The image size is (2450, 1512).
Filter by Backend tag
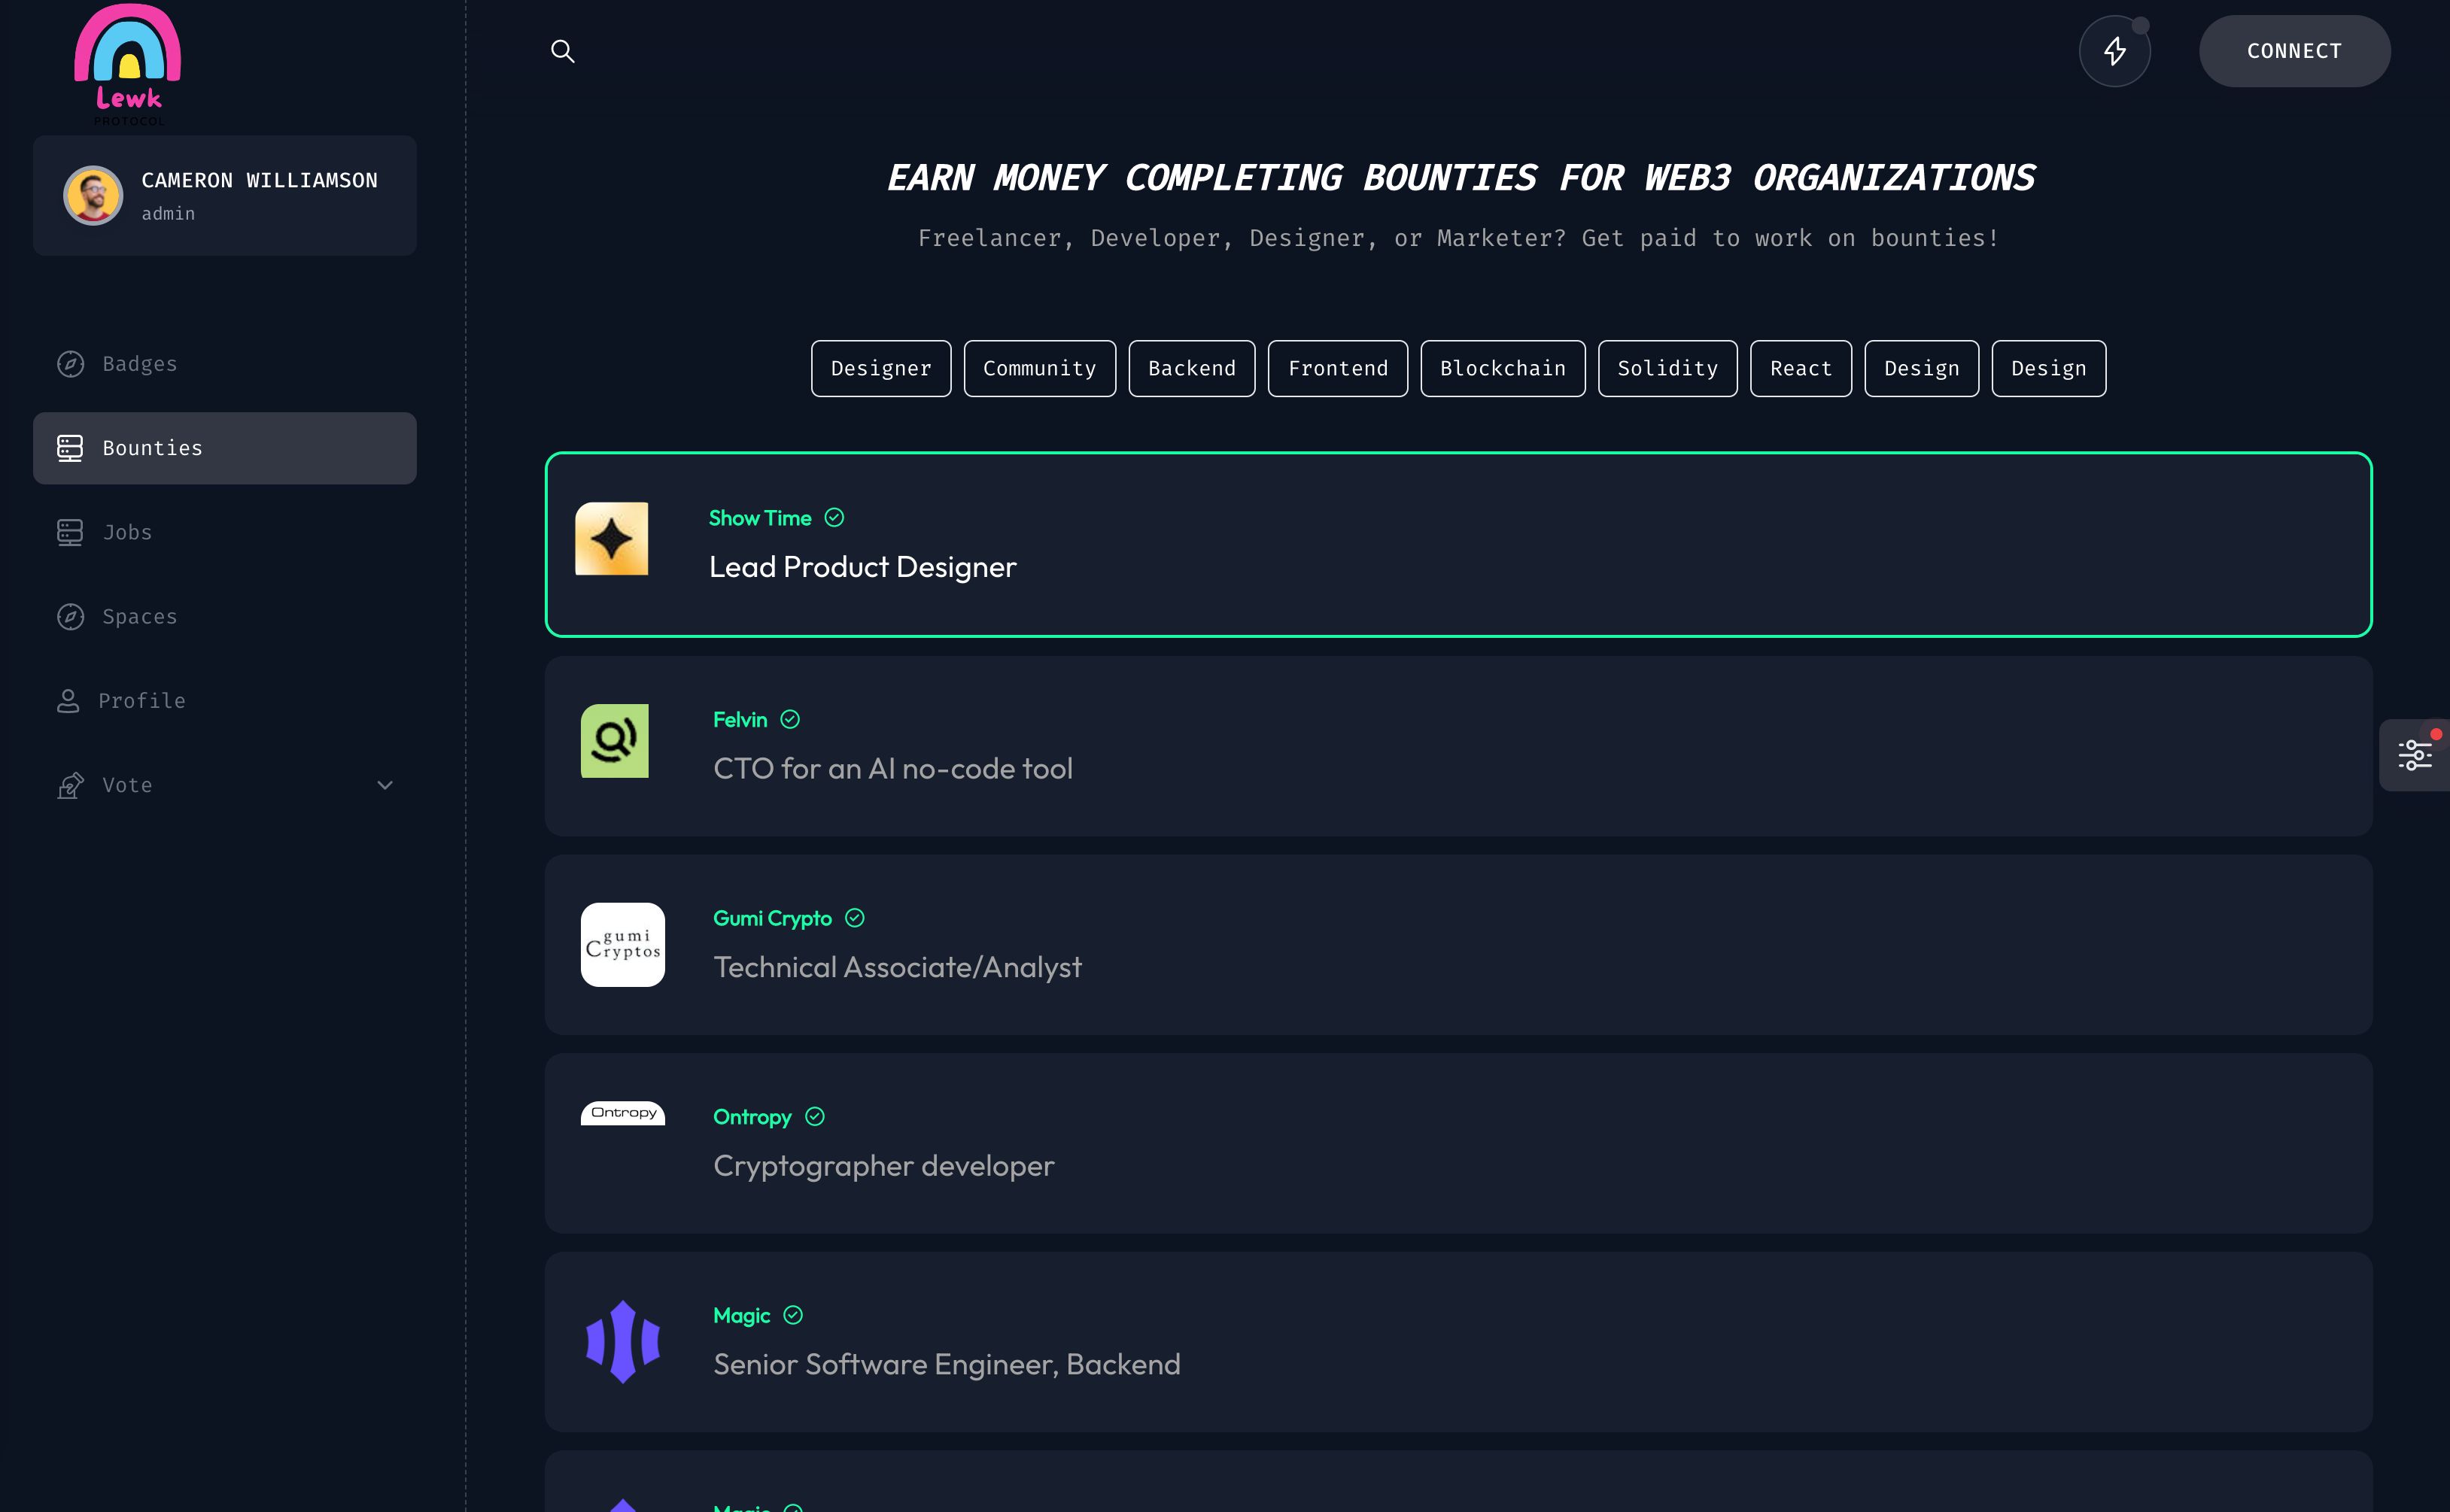1192,369
